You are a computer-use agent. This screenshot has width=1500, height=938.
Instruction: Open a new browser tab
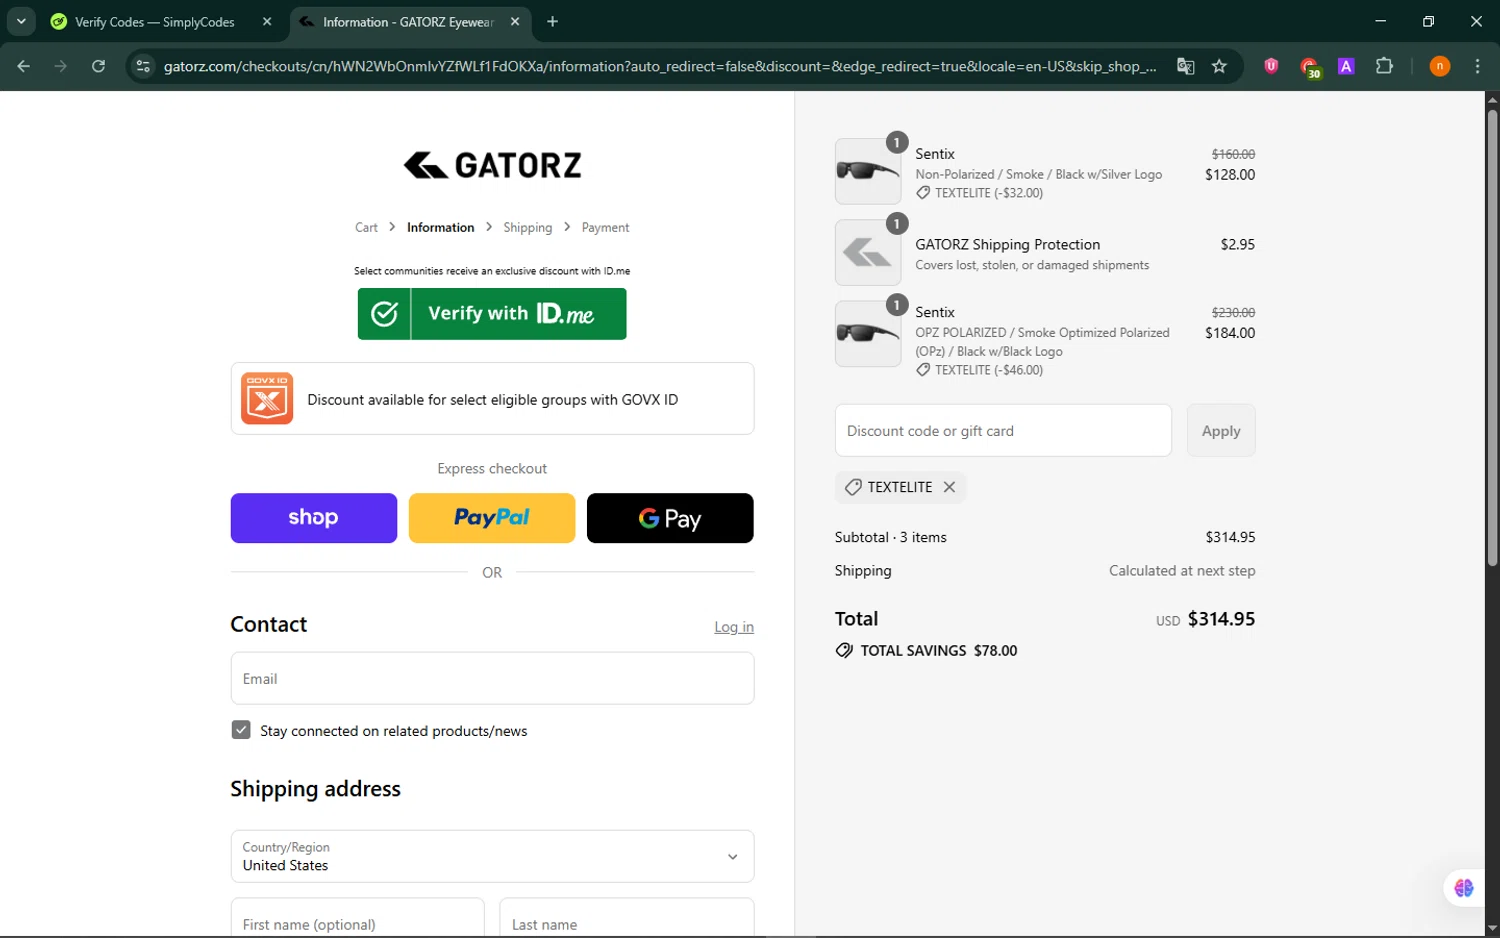pos(552,21)
